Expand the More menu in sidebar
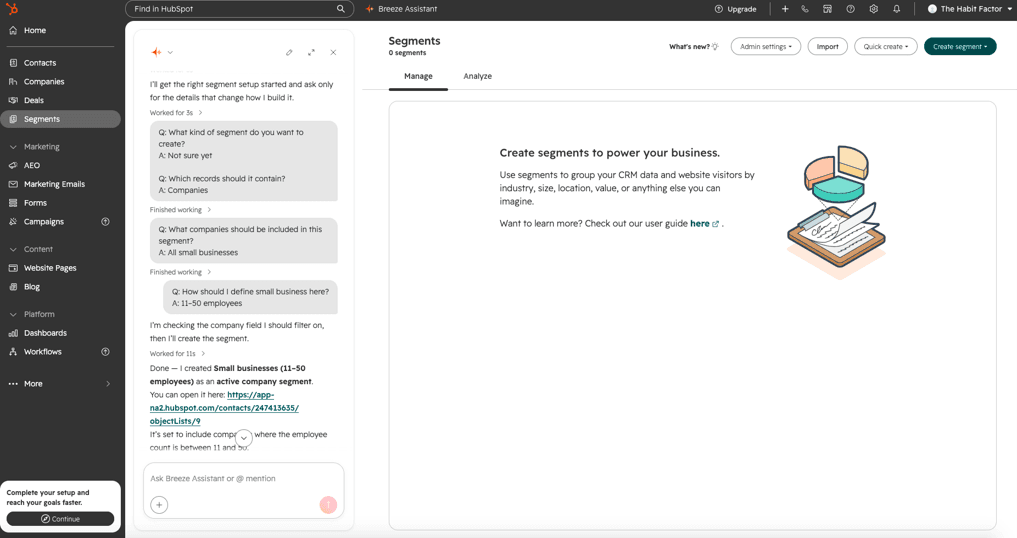The image size is (1017, 538). [60, 384]
